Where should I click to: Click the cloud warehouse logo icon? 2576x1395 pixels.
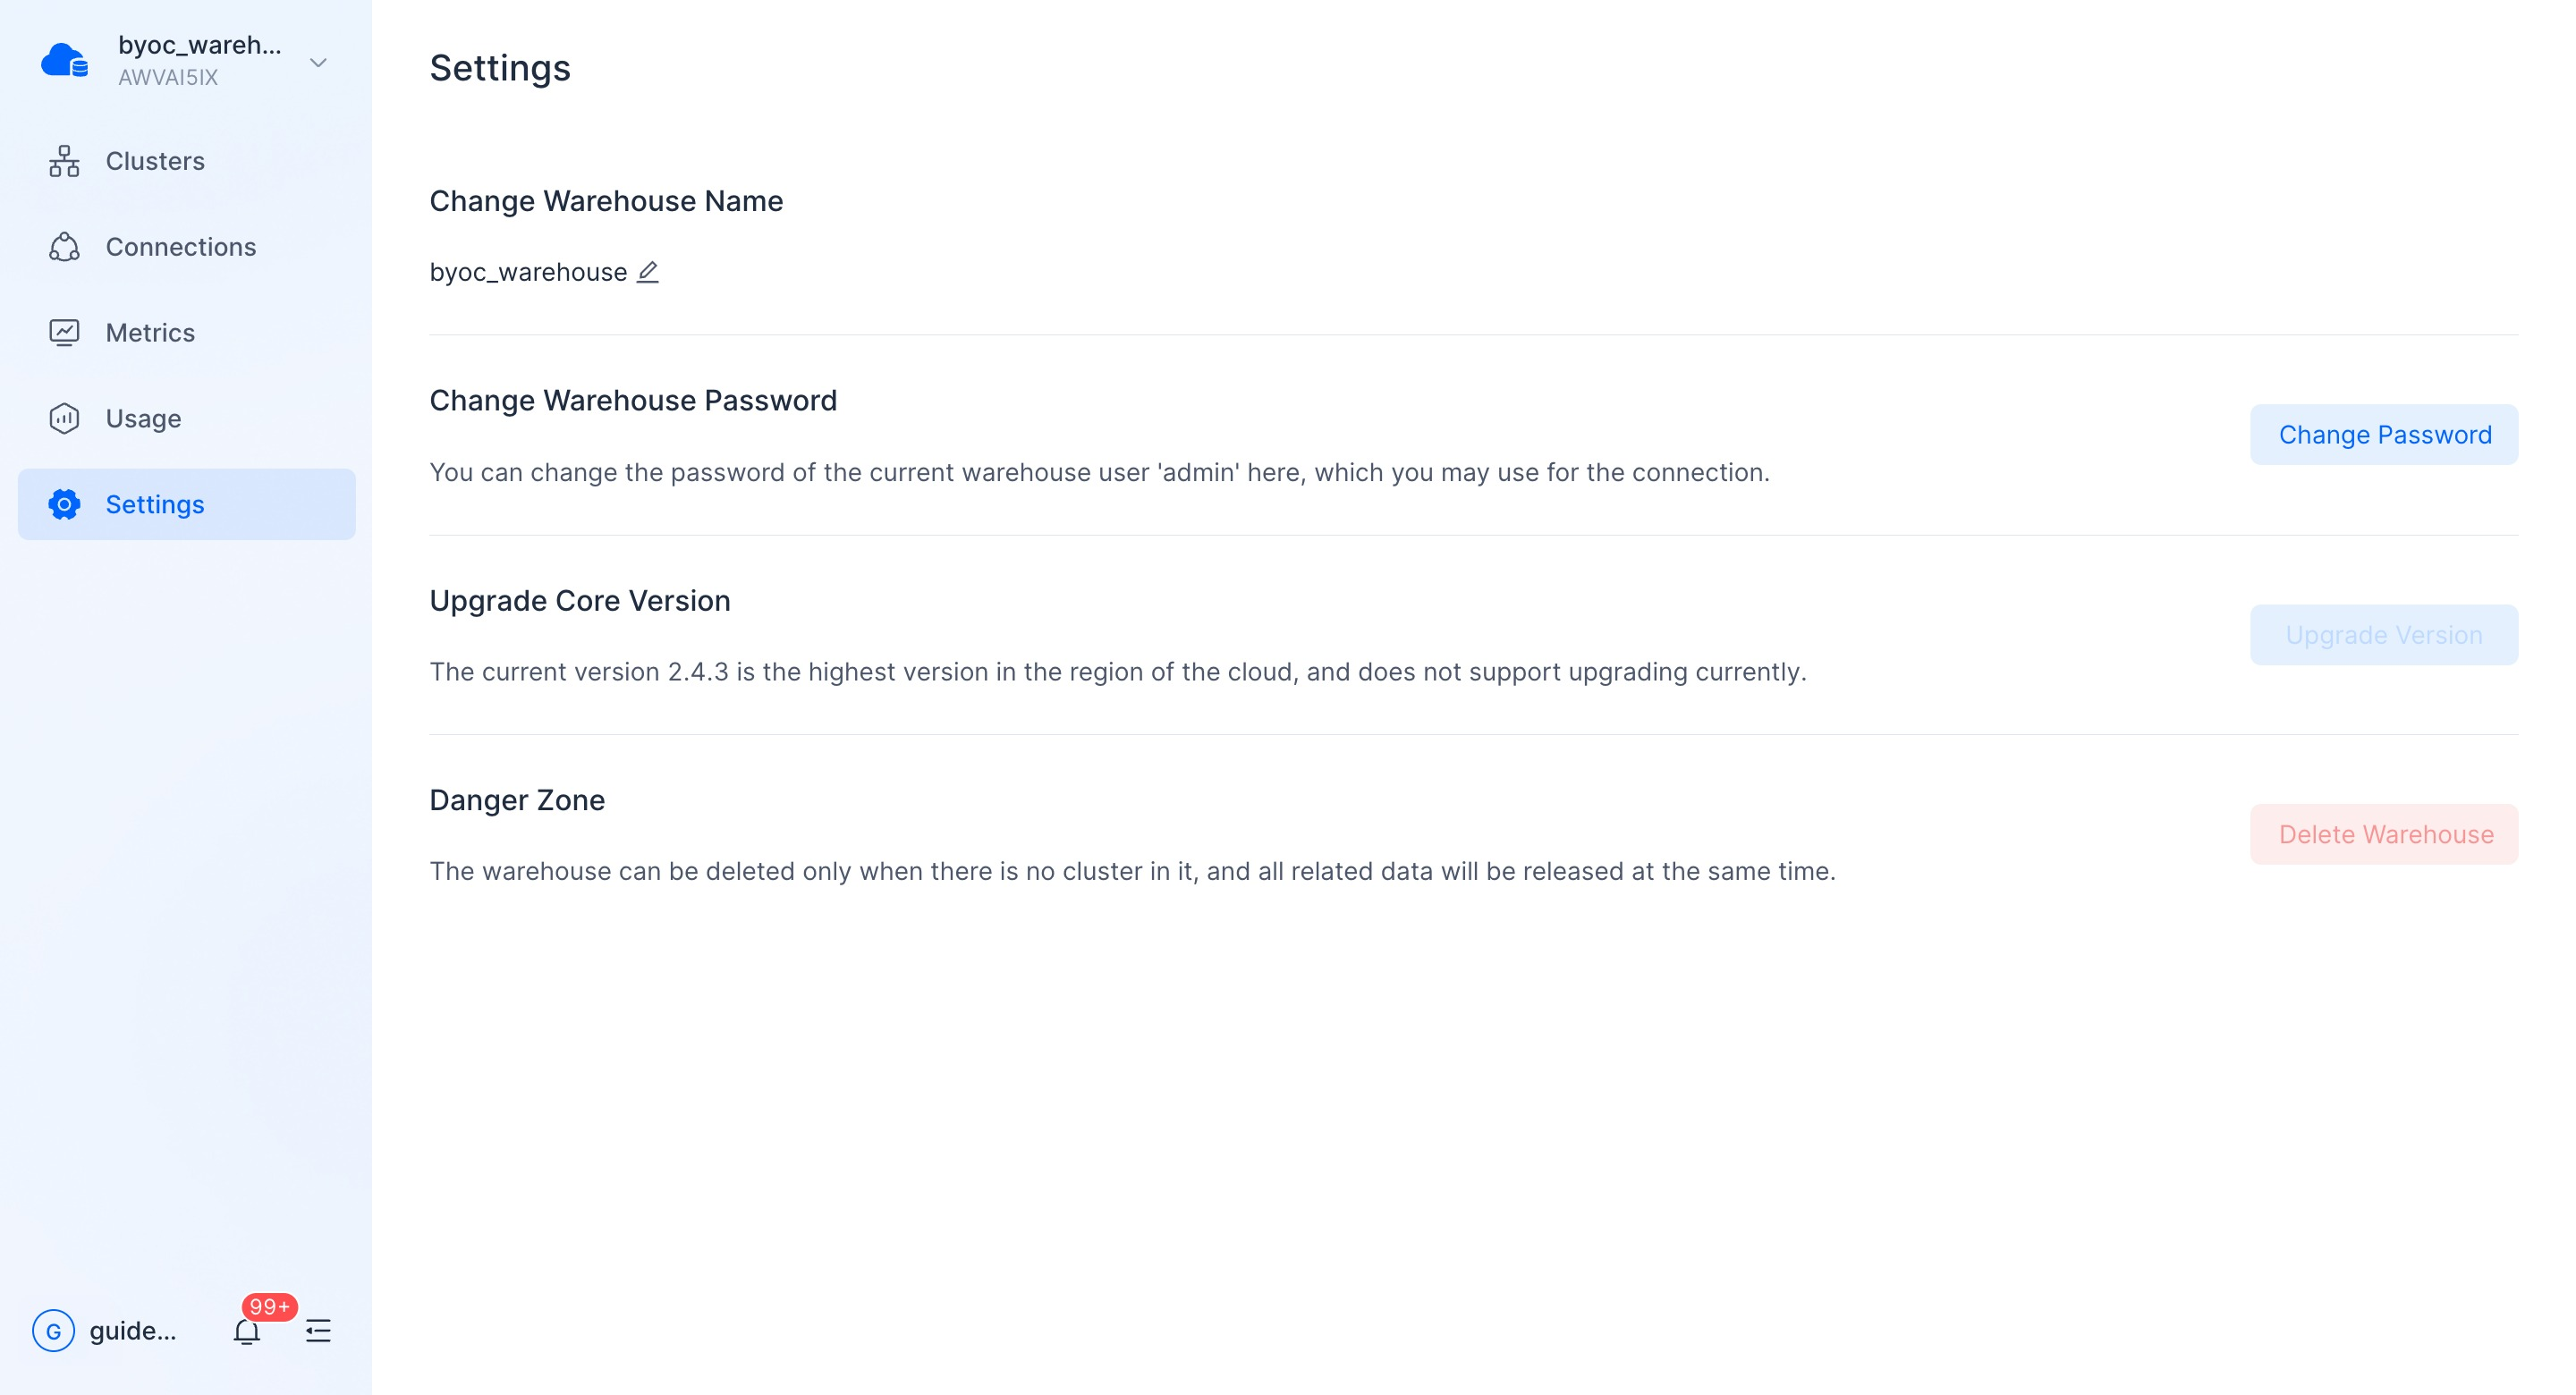pos(65,61)
